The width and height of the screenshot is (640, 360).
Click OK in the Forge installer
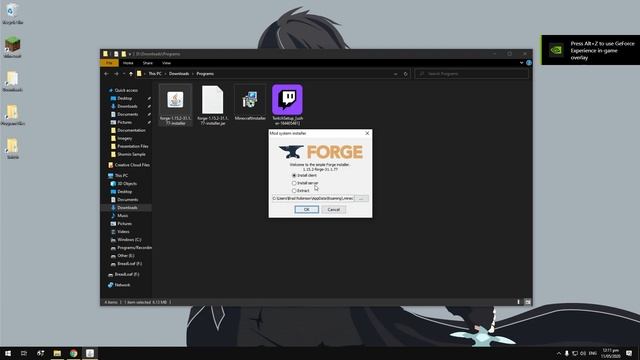click(307, 209)
